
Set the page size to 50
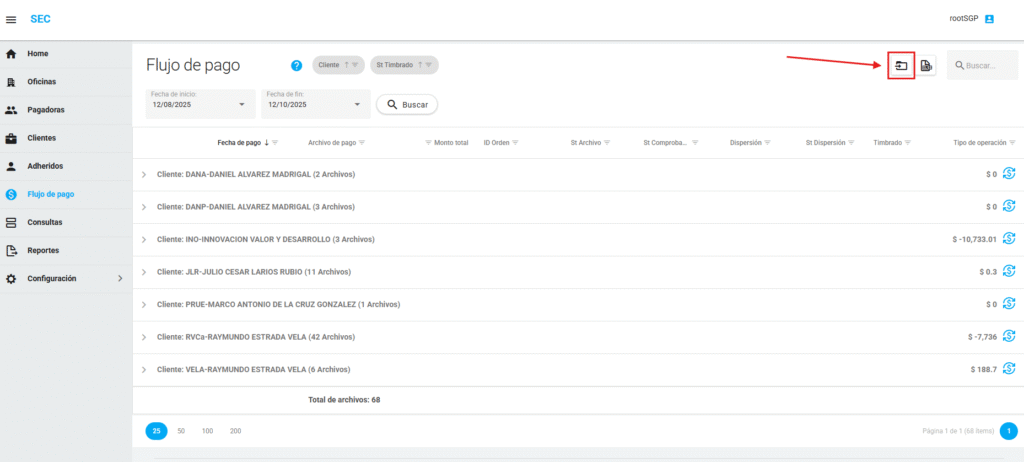[181, 431]
